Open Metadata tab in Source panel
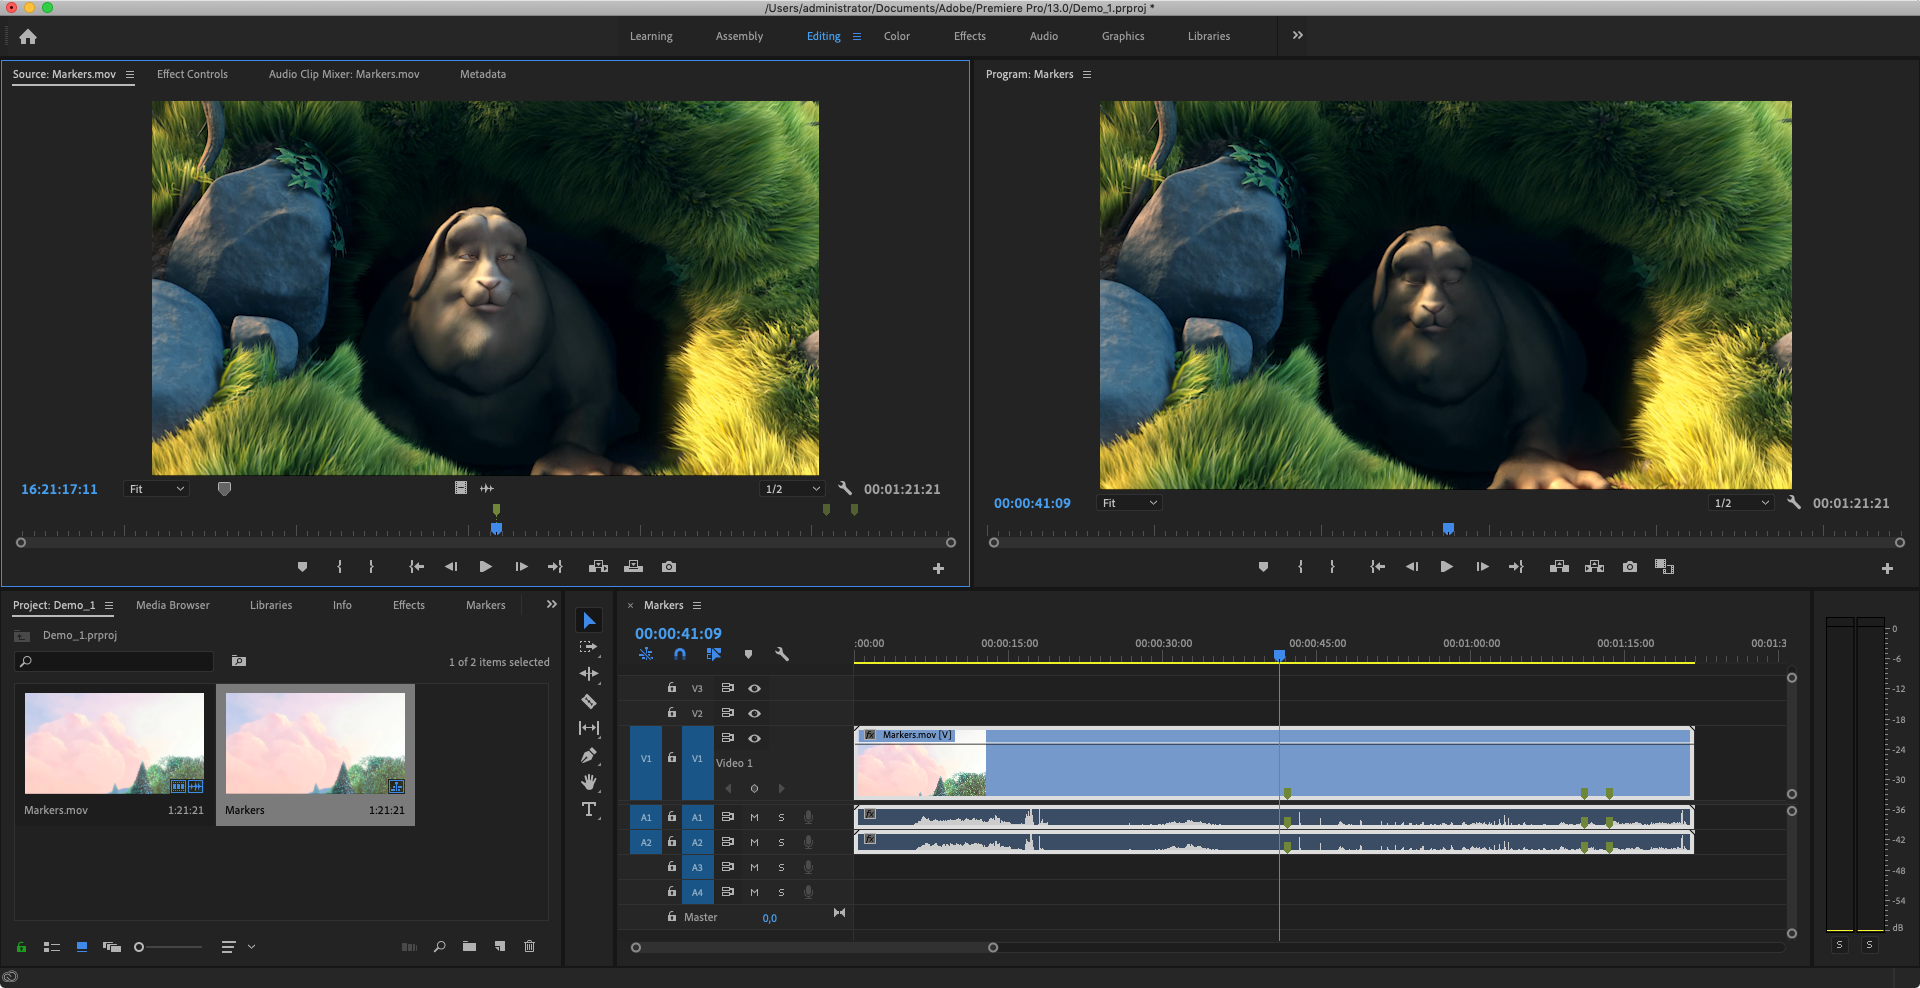 tap(483, 74)
